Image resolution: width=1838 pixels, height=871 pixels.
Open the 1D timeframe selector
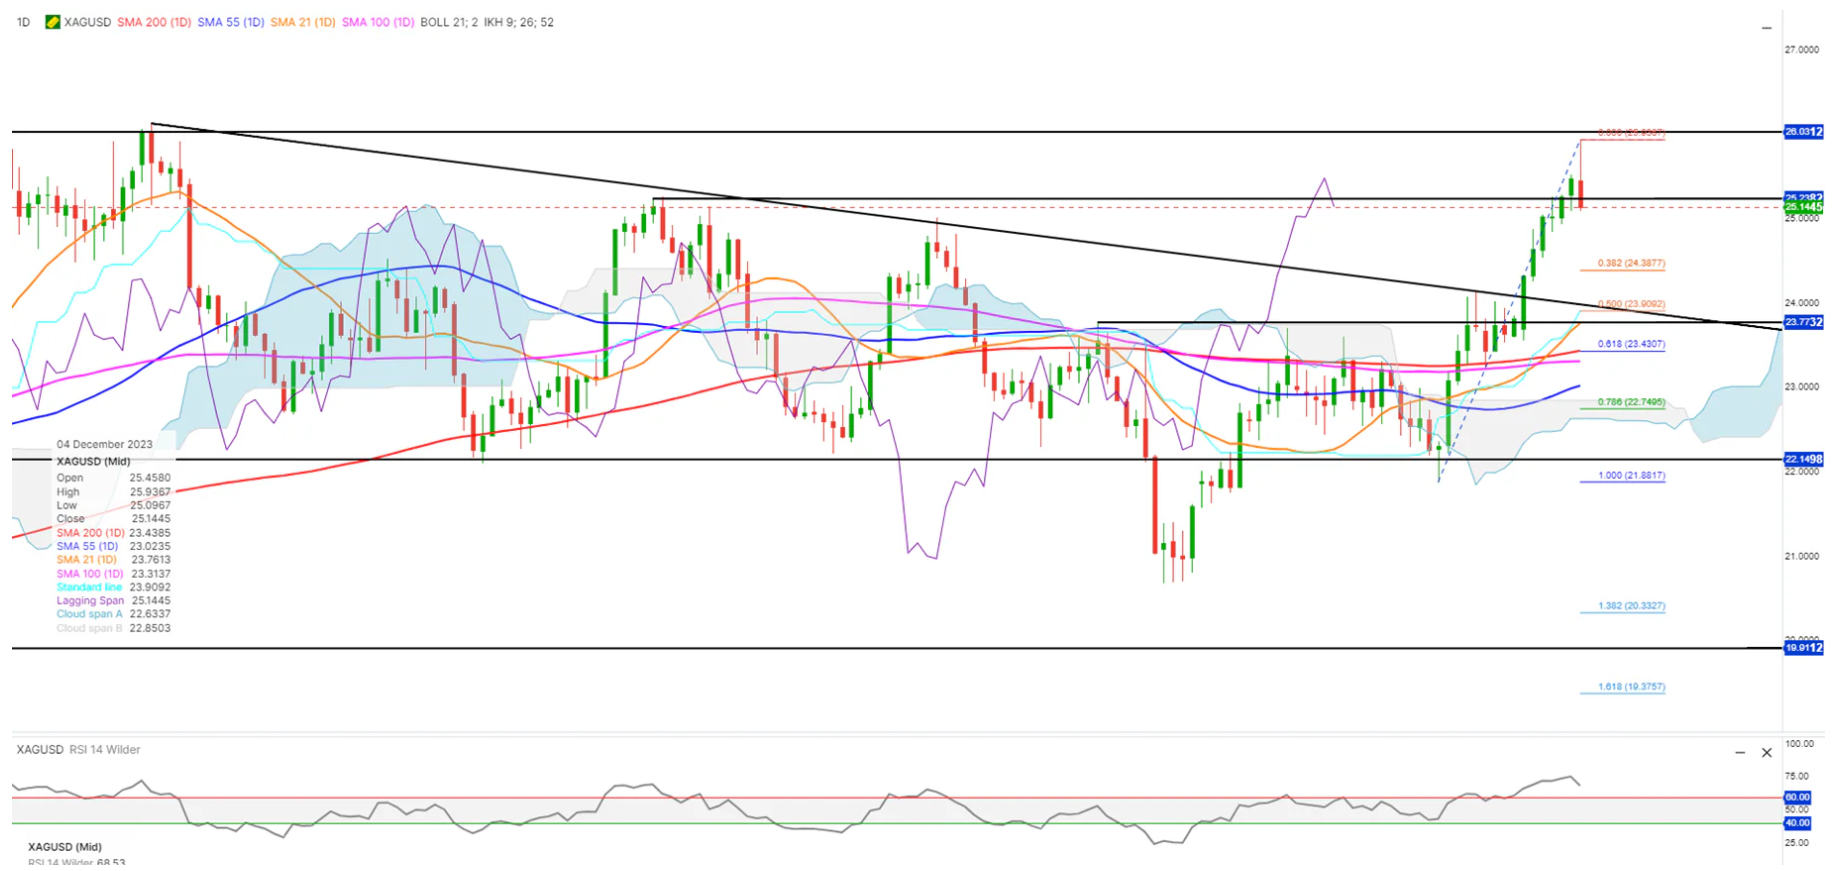pyautogui.click(x=24, y=22)
